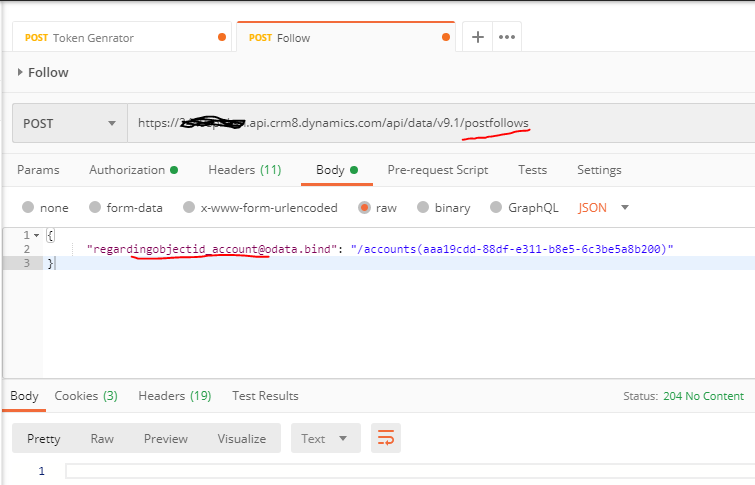
Task: Click unsaved dot on Token Genrator tab
Action: tap(222, 37)
